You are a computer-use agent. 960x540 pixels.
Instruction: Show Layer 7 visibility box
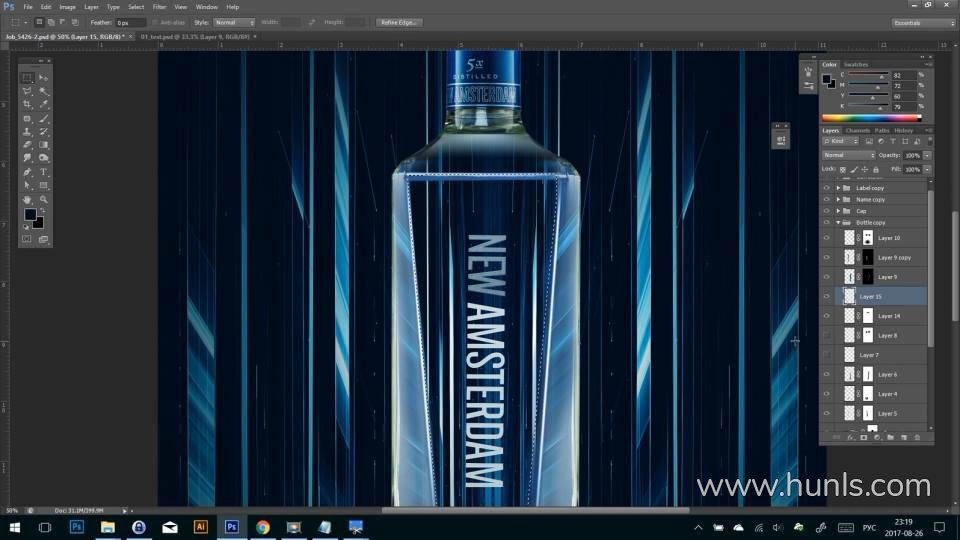pyautogui.click(x=827, y=355)
